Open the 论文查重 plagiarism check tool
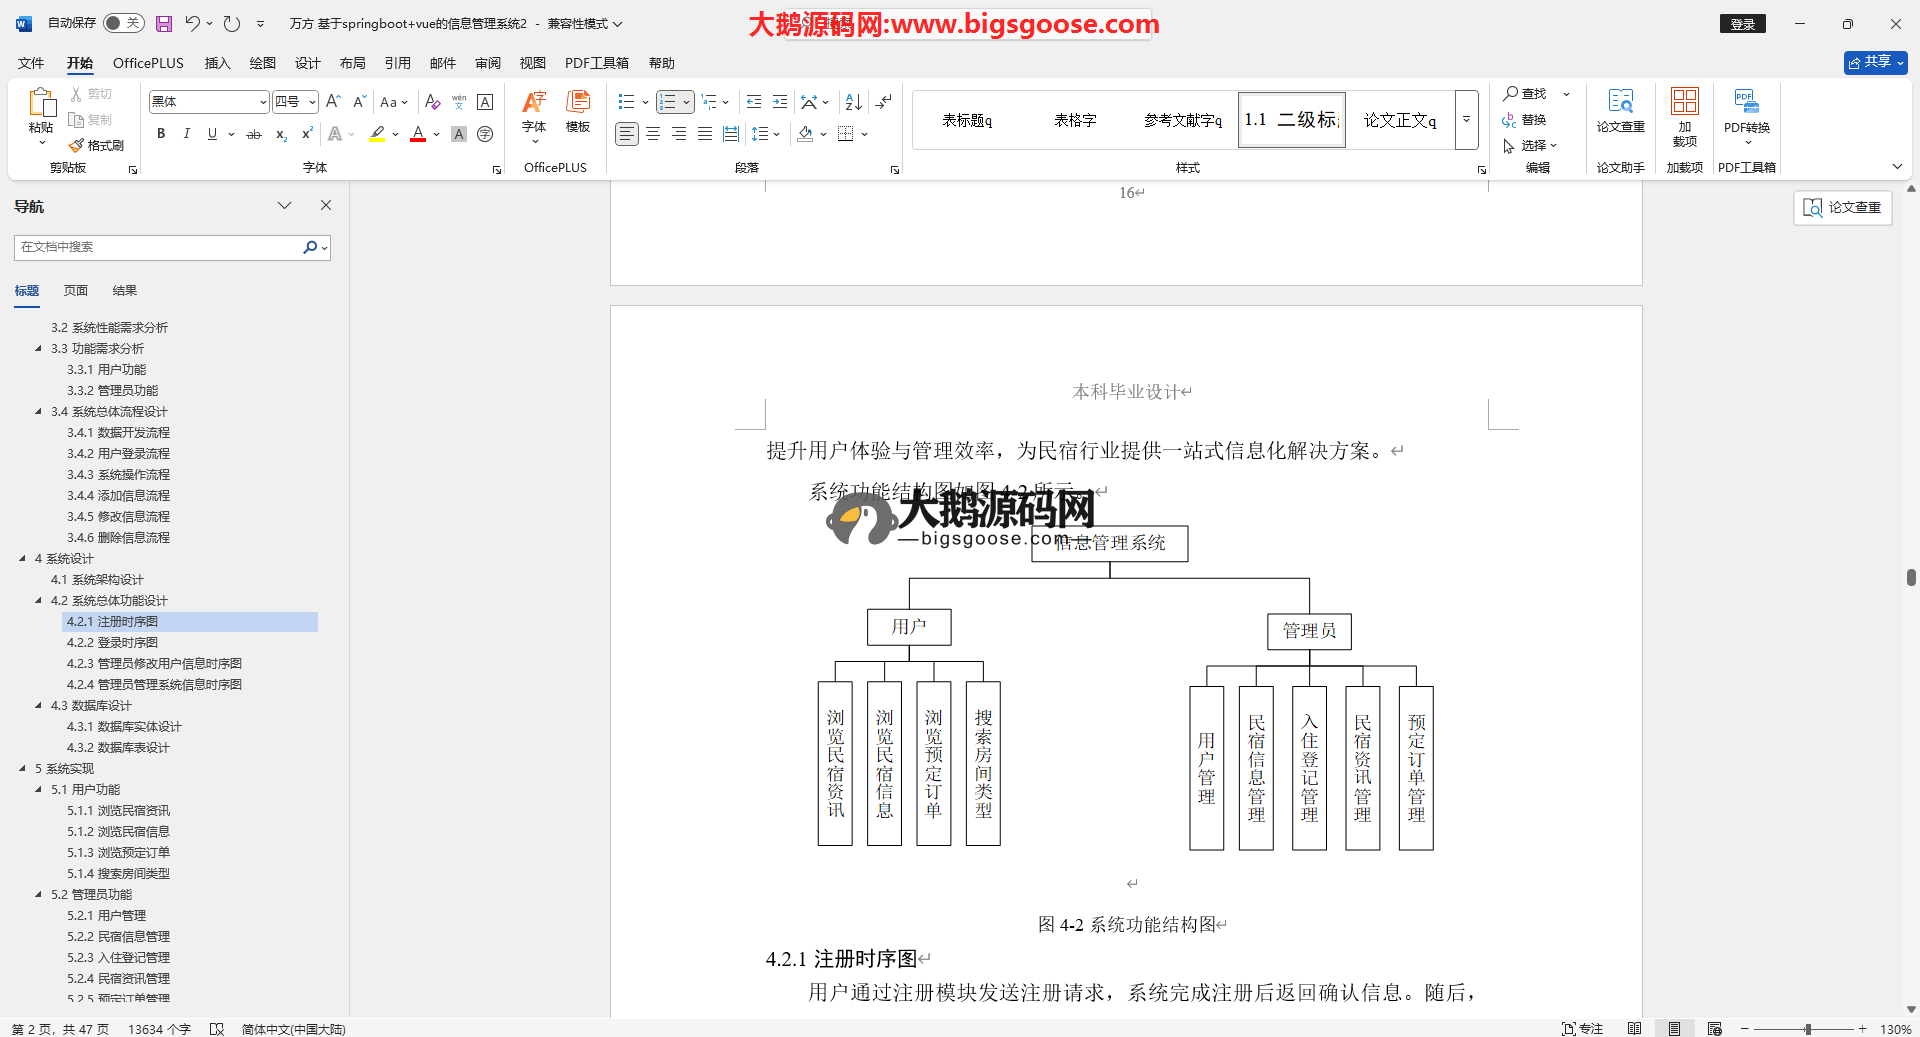This screenshot has height=1037, width=1920. [1620, 110]
